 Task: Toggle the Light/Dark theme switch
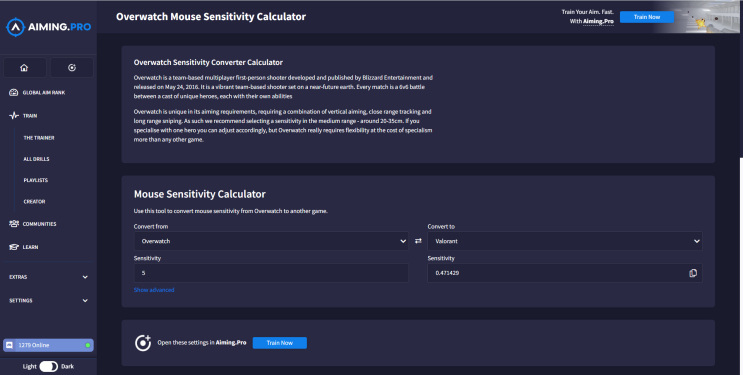(48, 366)
